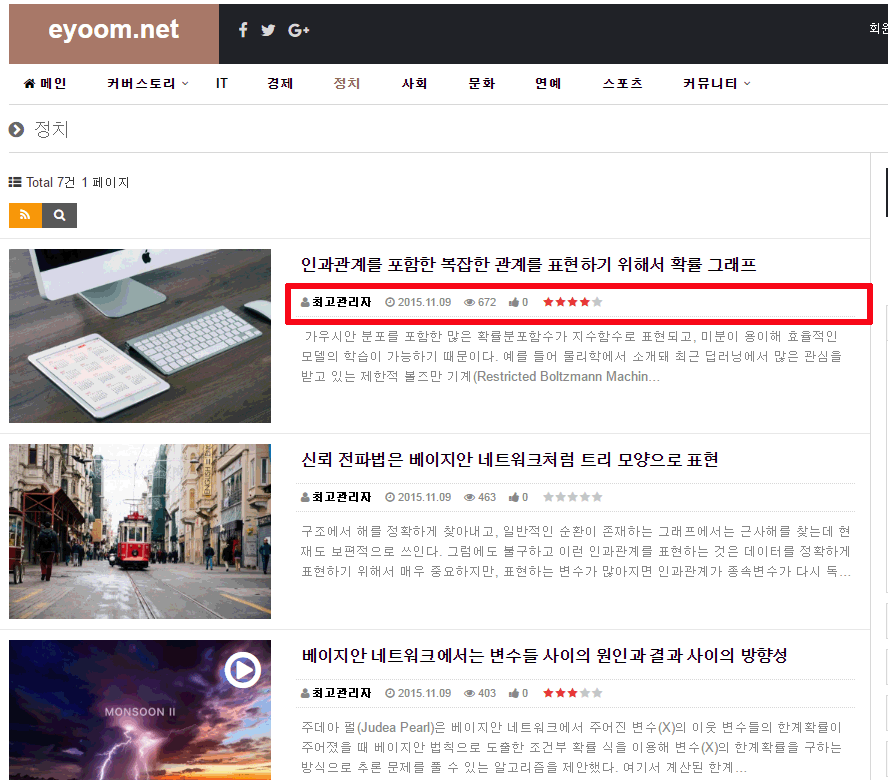888x780 pixels.
Task: Open the iMac and keyboard article thumbnail
Action: point(140,336)
